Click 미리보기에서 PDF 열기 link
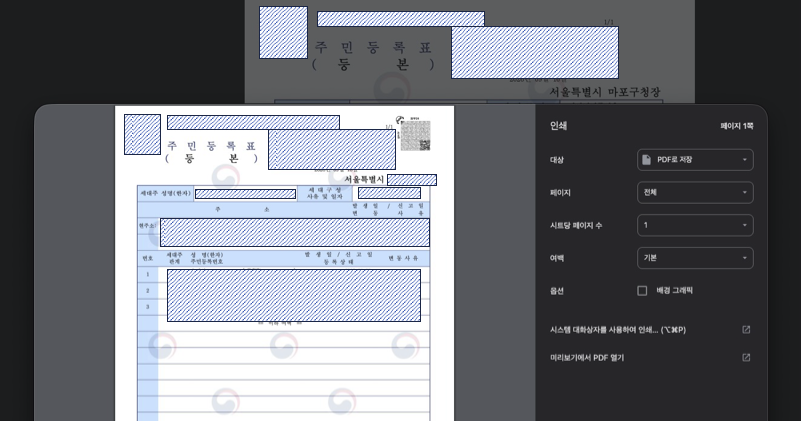Screen dimensions: 801x421 (587, 358)
